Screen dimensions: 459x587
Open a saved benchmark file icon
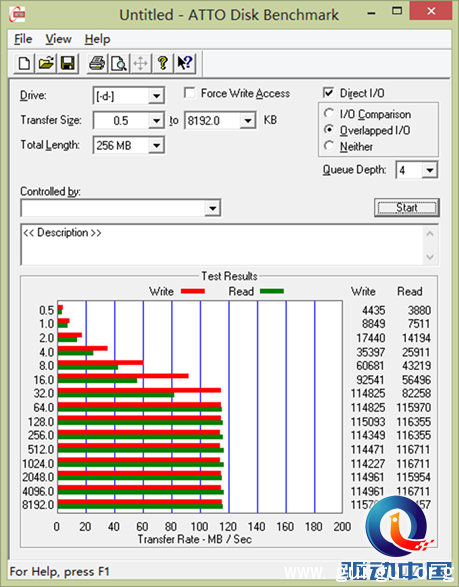(46, 63)
